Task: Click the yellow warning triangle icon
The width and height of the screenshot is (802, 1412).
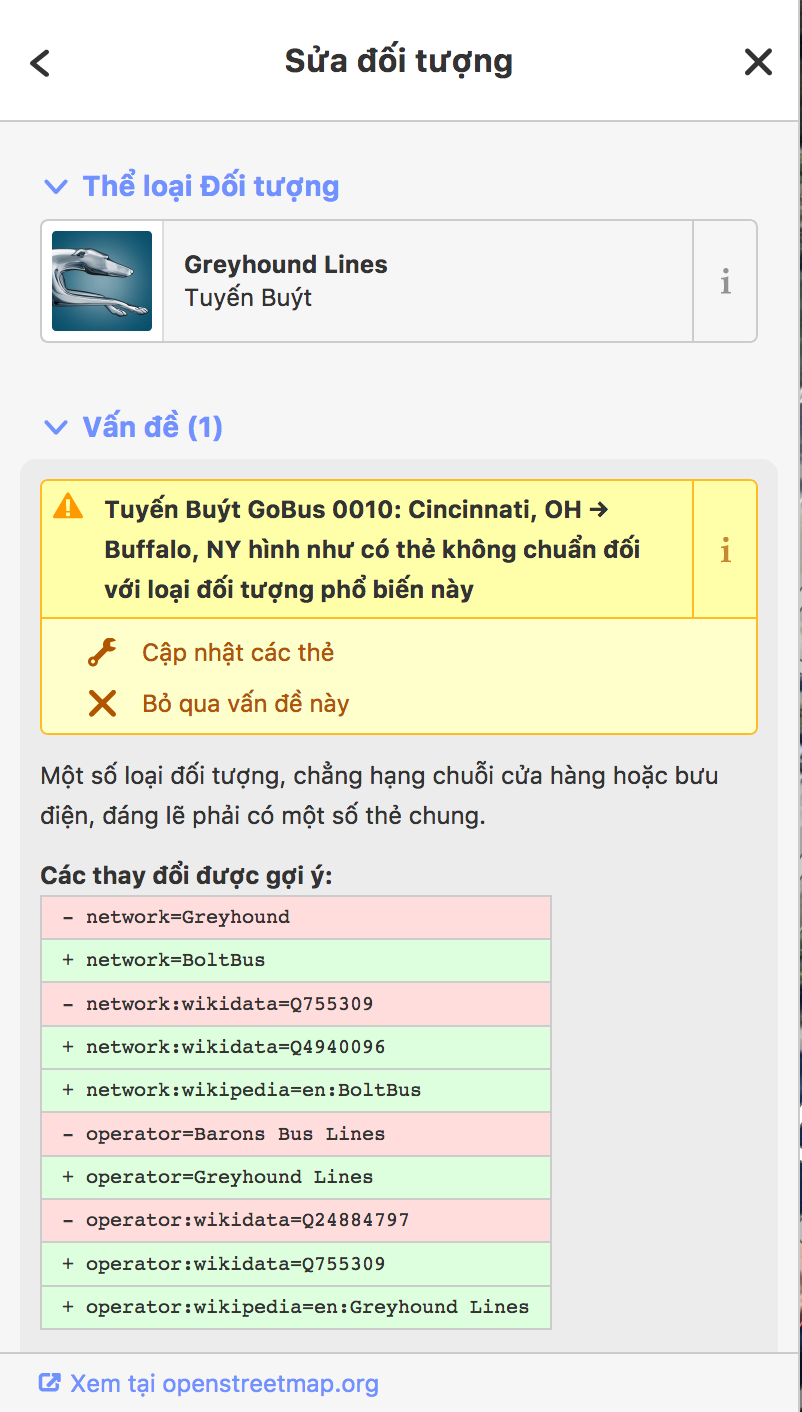Action: click(68, 506)
